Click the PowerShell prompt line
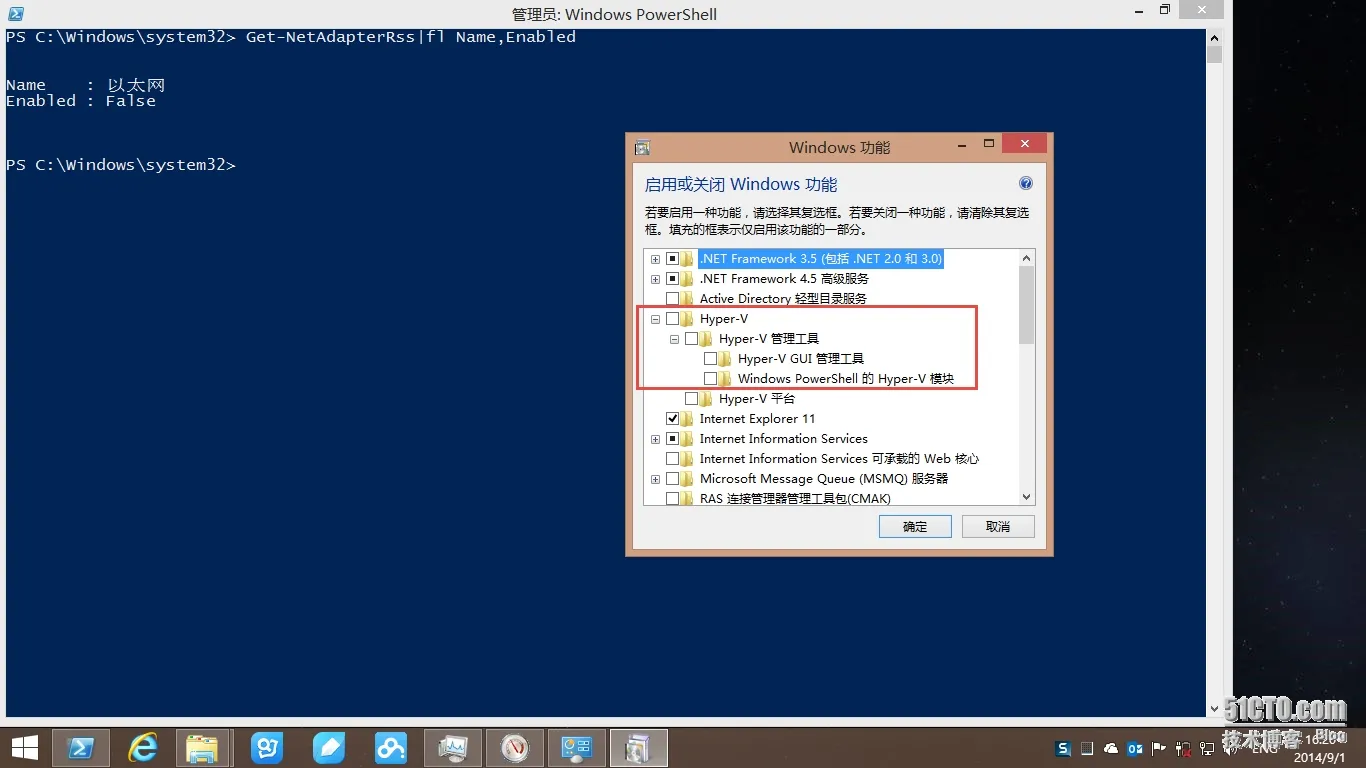Screen dimensions: 1366x768 [121, 165]
